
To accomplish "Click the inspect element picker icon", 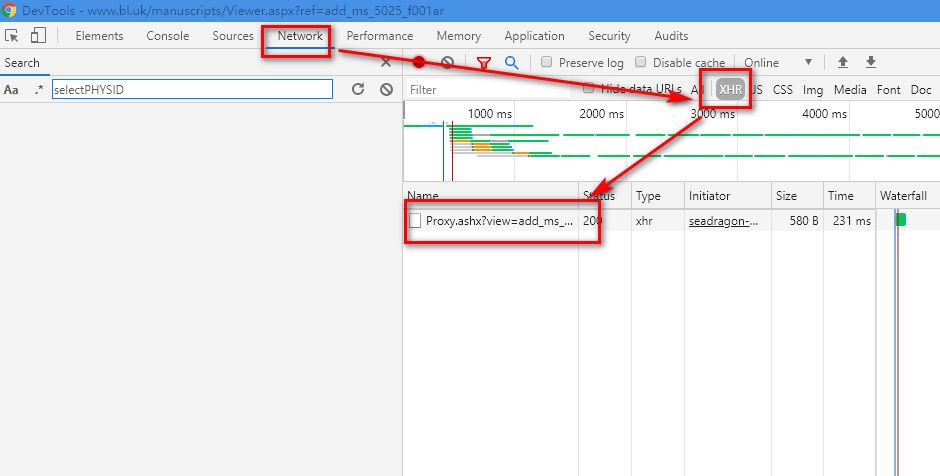I will point(12,36).
